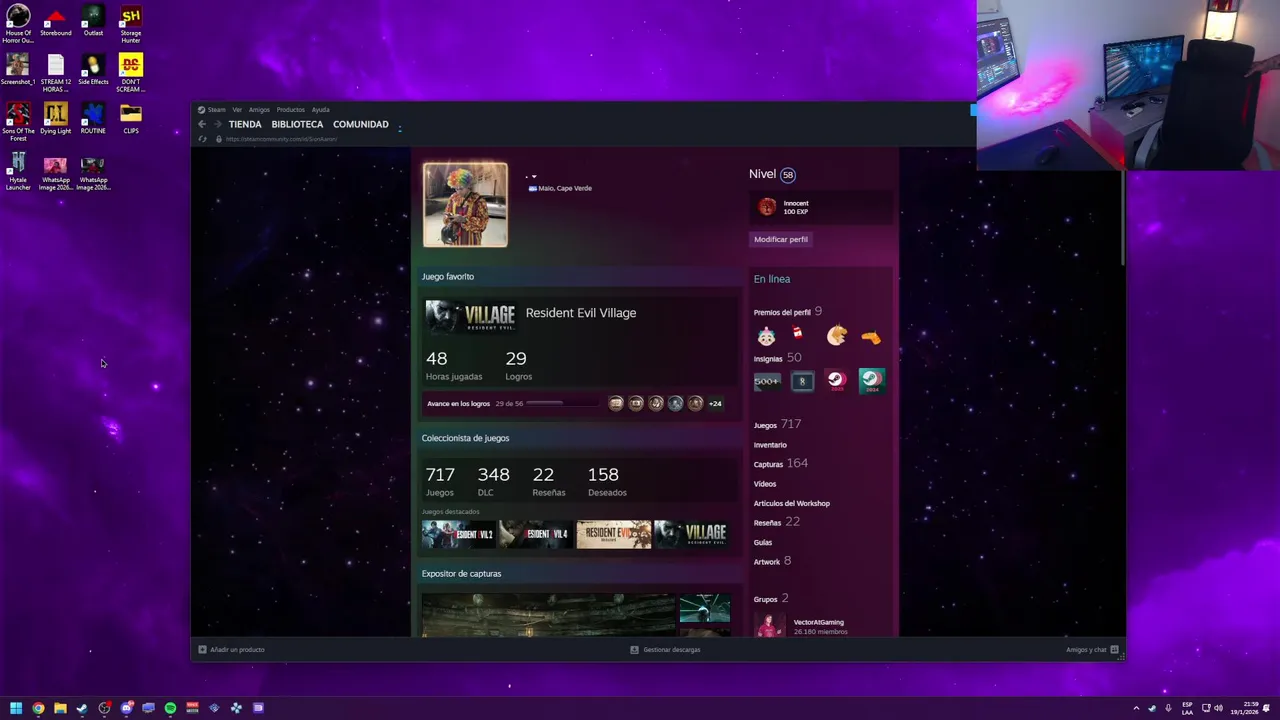Open Capturas 164 link
The width and height of the screenshot is (1280, 720).
pyautogui.click(x=780, y=464)
